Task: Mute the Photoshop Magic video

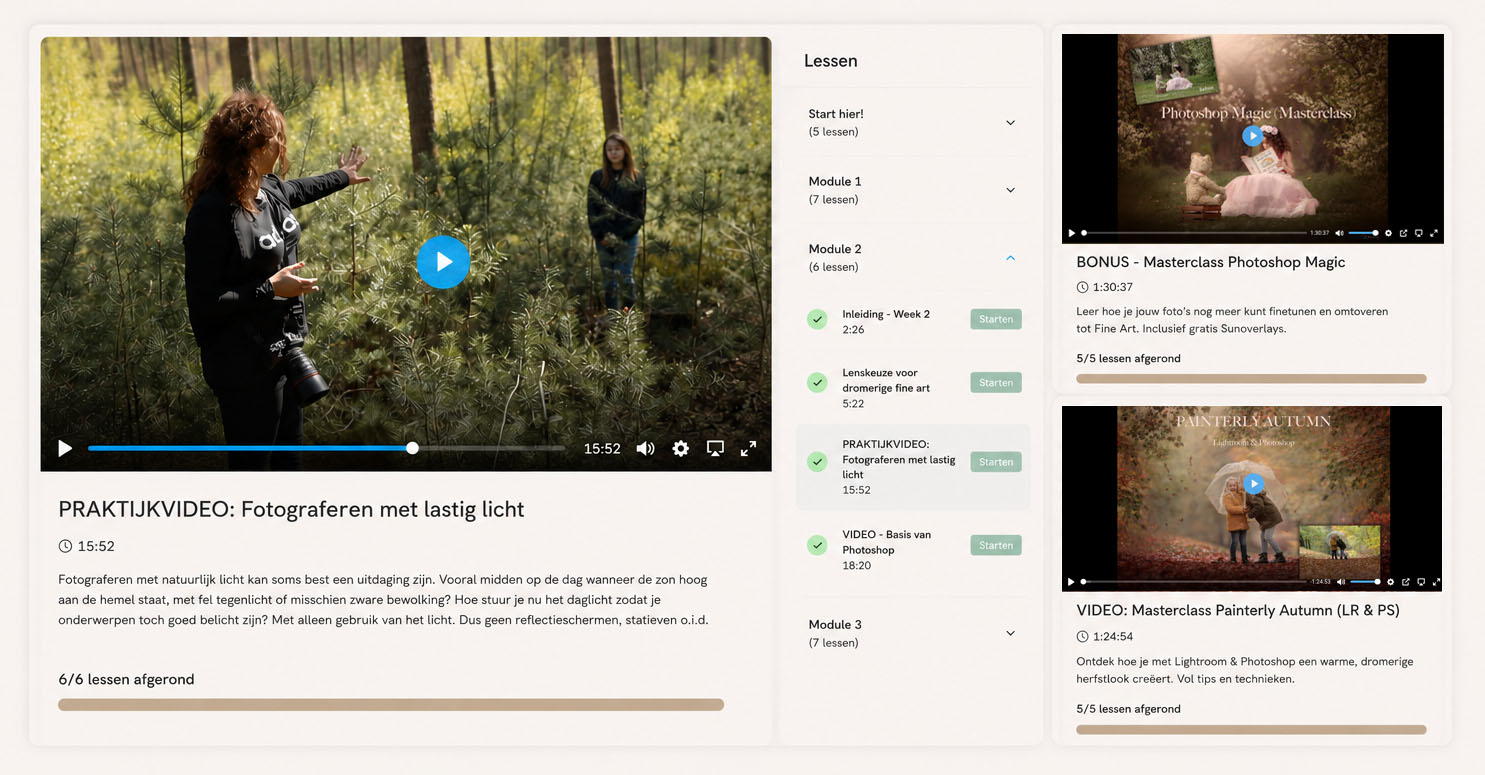Action: click(1340, 233)
